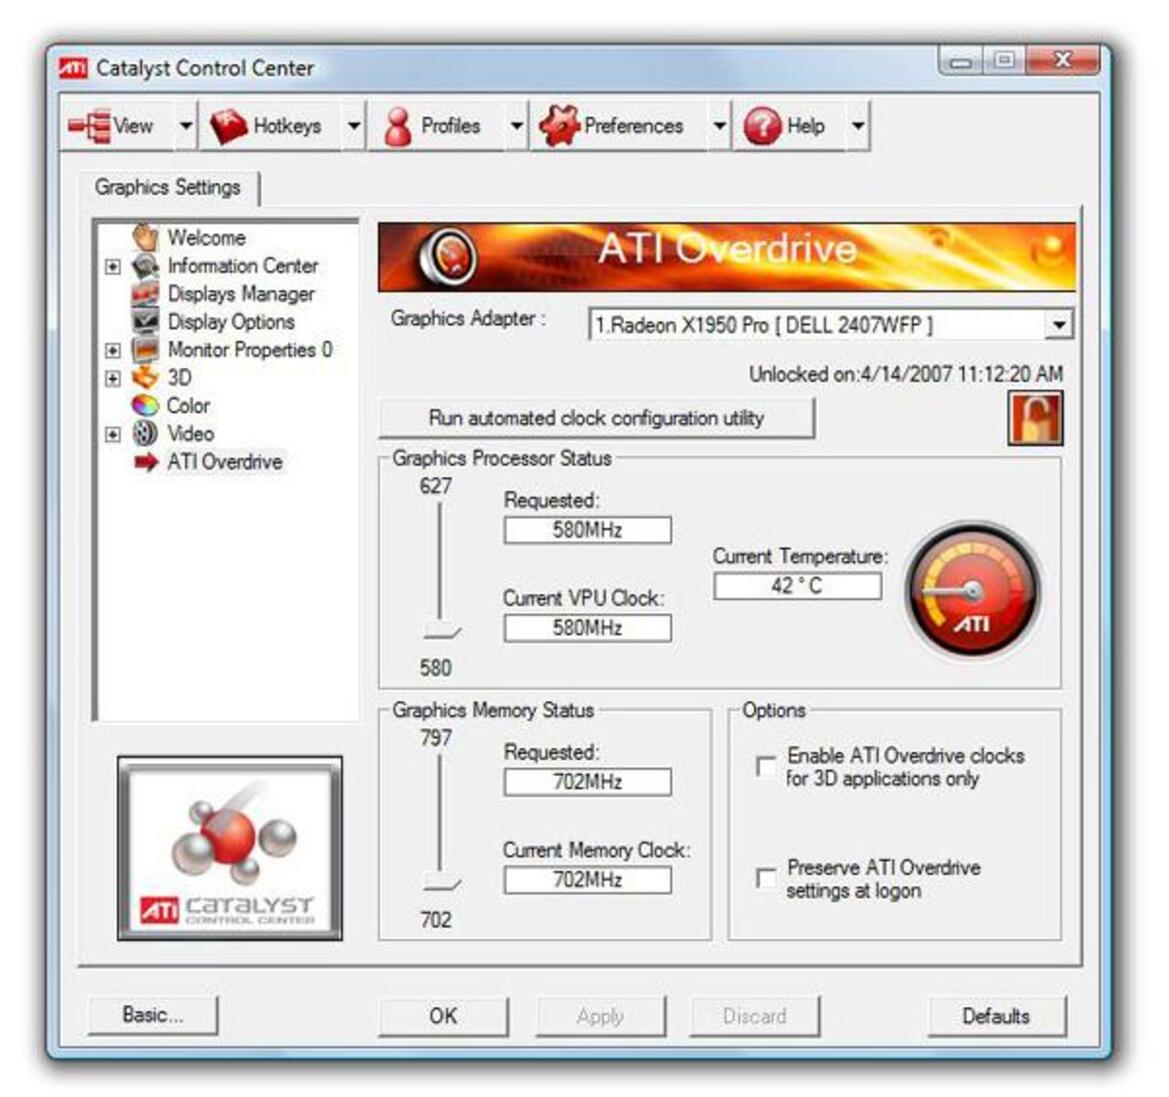
Task: Open the Graphics Adapter dropdown
Action: click(x=1059, y=325)
